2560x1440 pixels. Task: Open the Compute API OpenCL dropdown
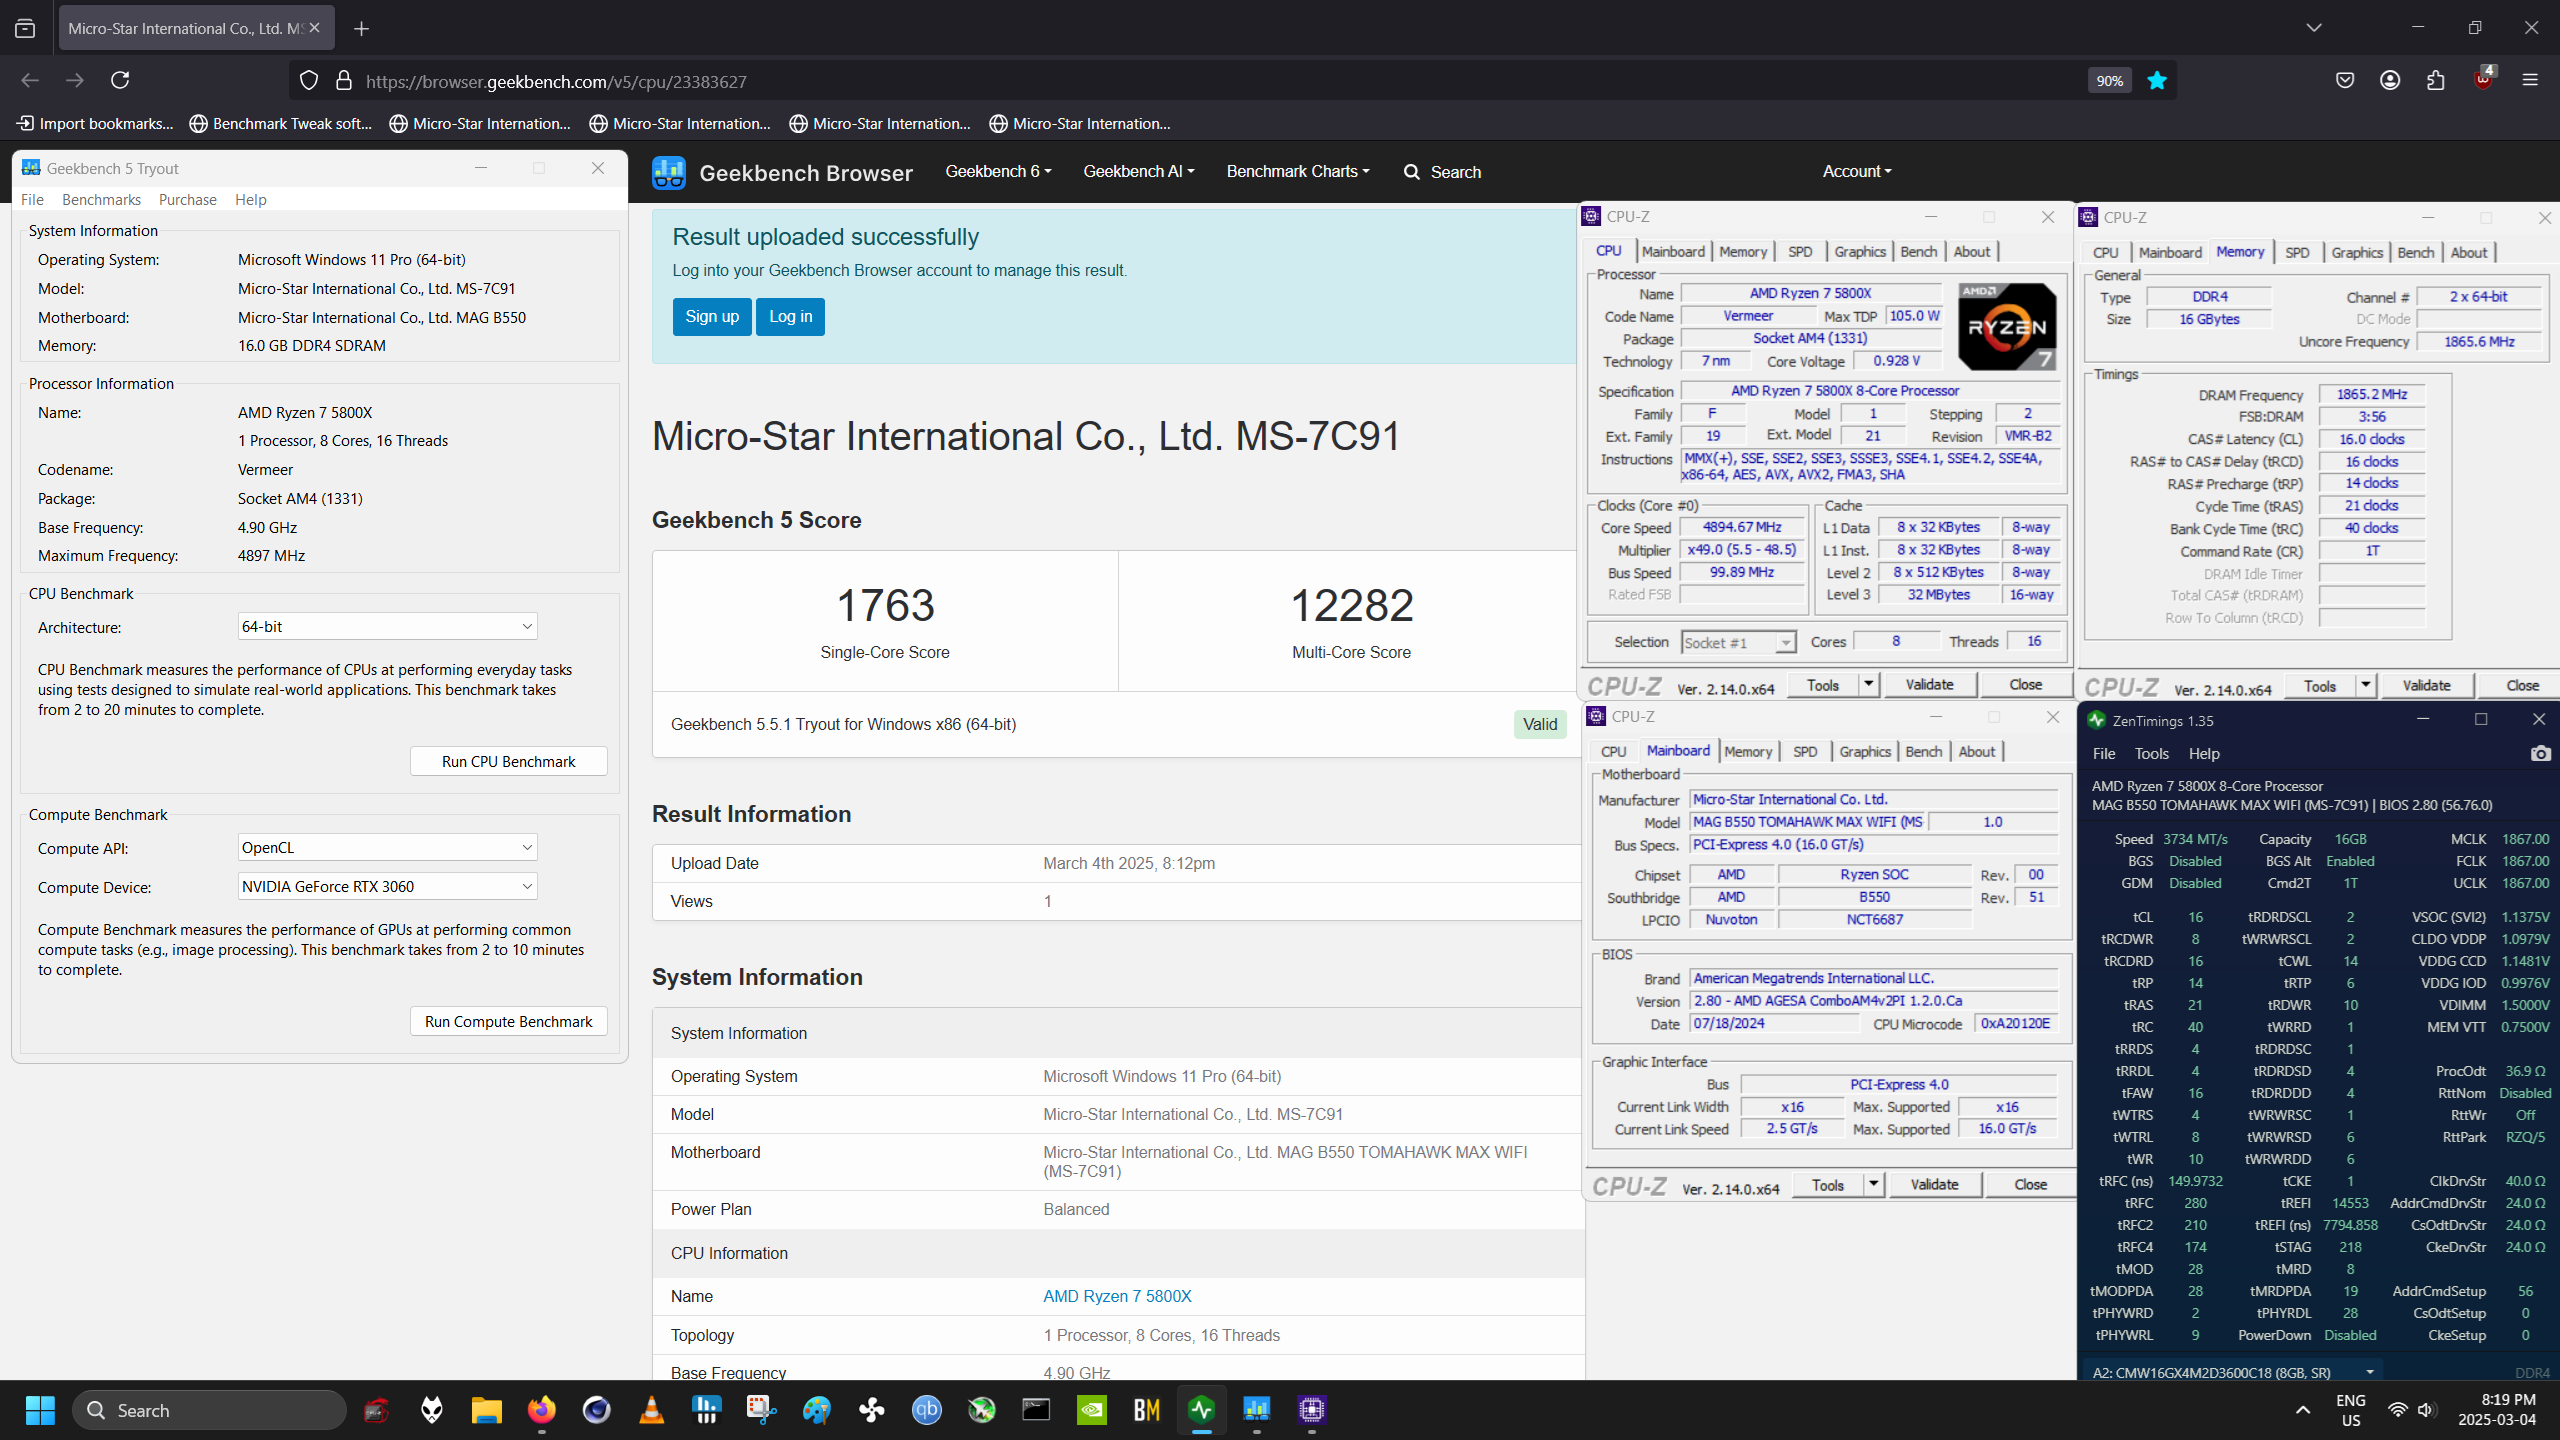point(388,847)
